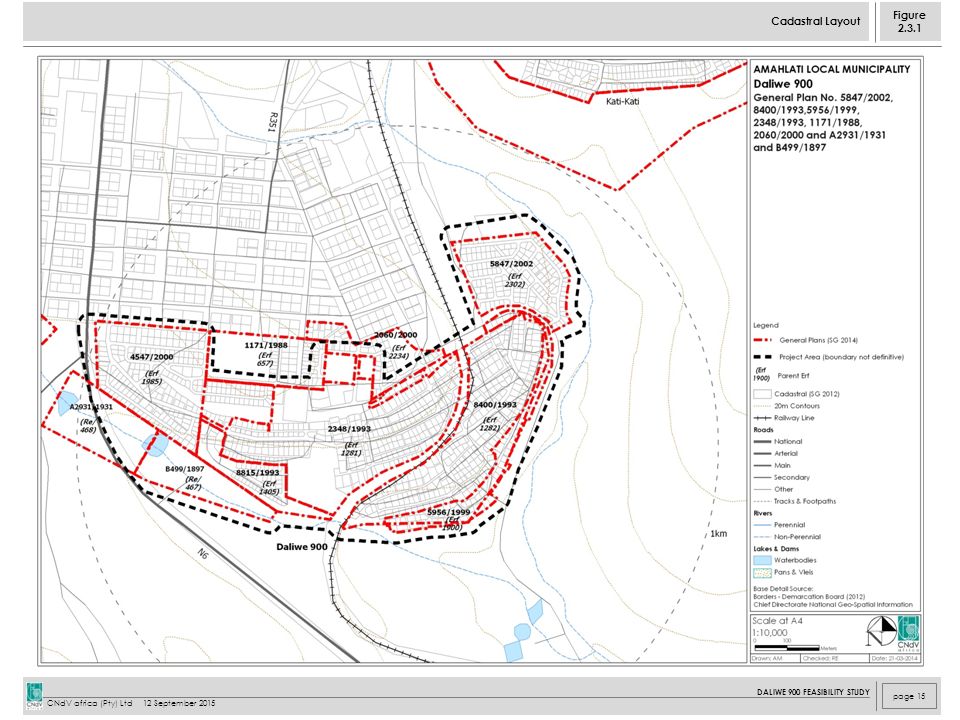Click the 'Kati-Kati' place label
The width and height of the screenshot is (960, 720).
[x=623, y=101]
